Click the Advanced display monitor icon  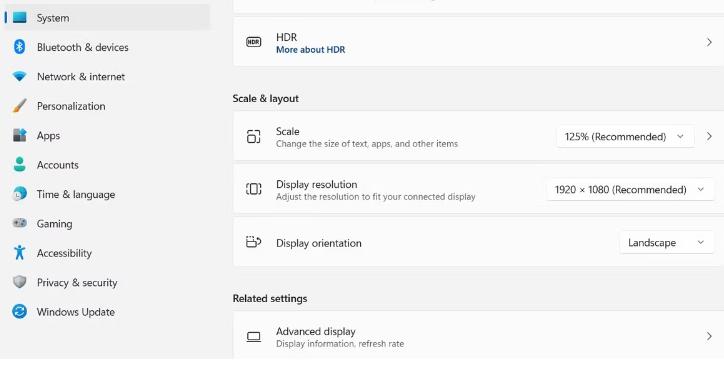click(253, 337)
